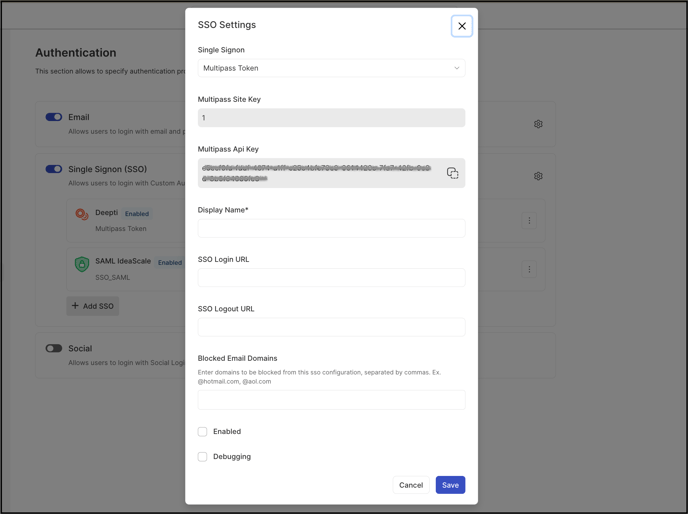Open SAML IdeaScale three-dot menu
Viewport: 688px width, 514px height.
(x=529, y=269)
